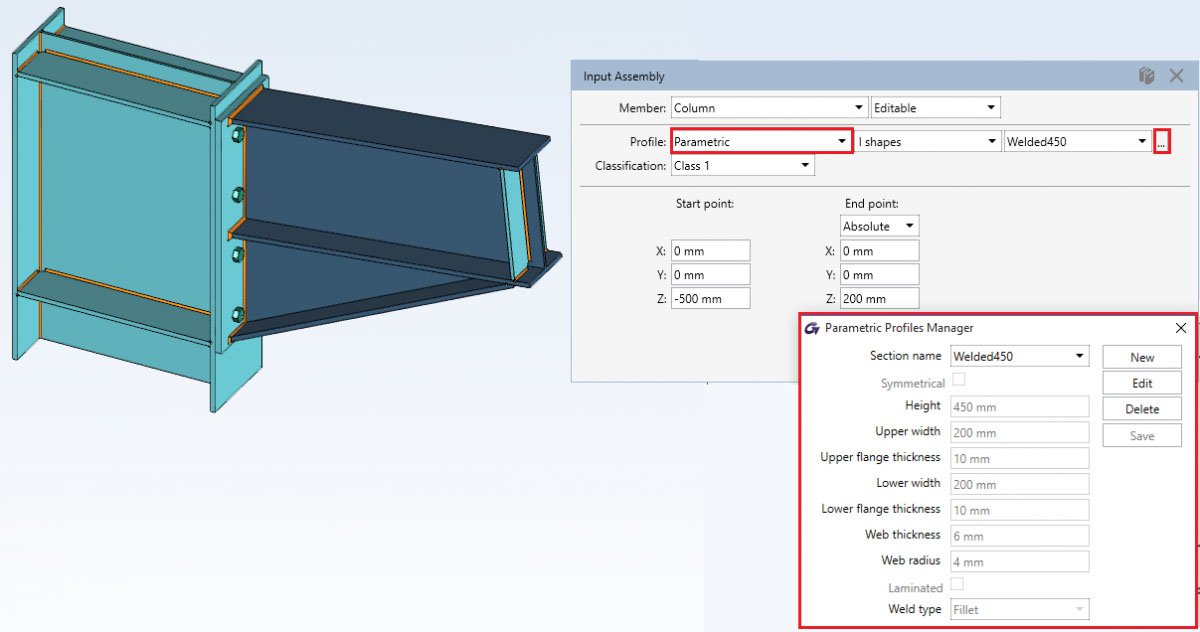
Task: Click the ... browse button beside Welded450
Action: click(x=1161, y=141)
